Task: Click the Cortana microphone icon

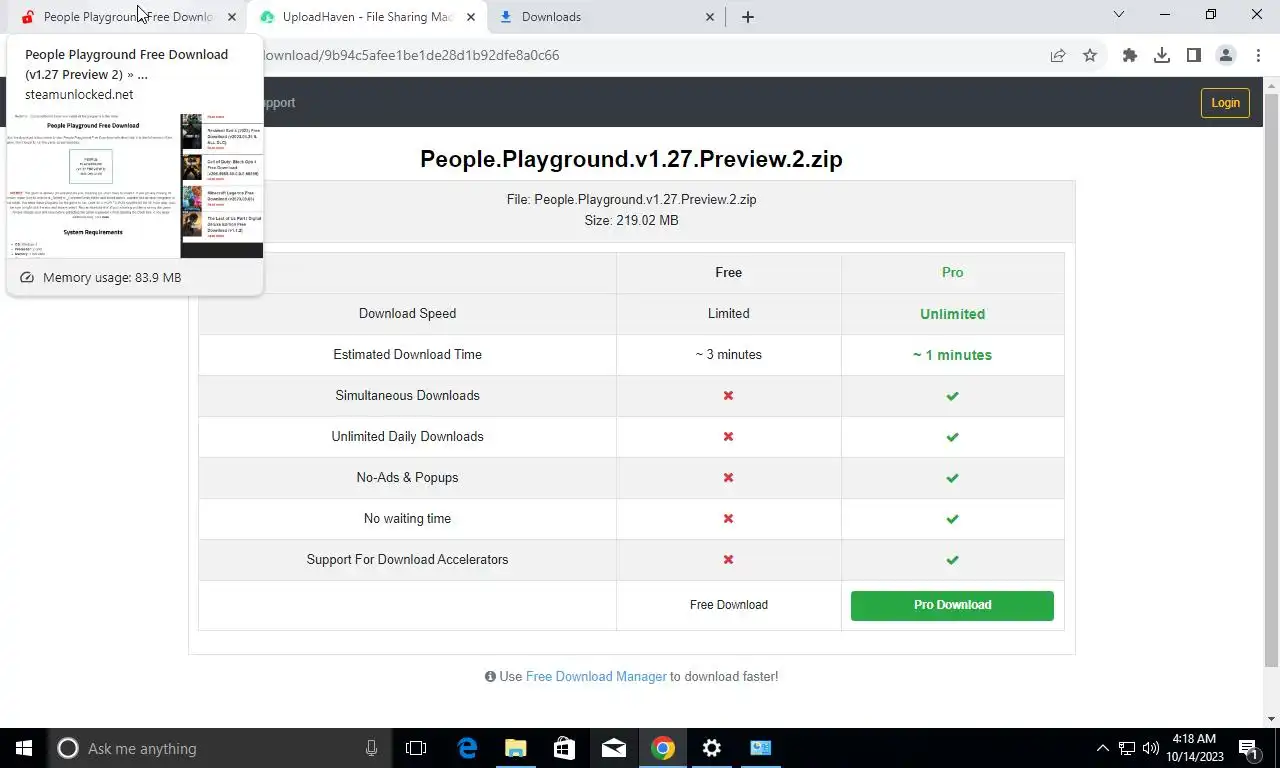Action: 372,748
